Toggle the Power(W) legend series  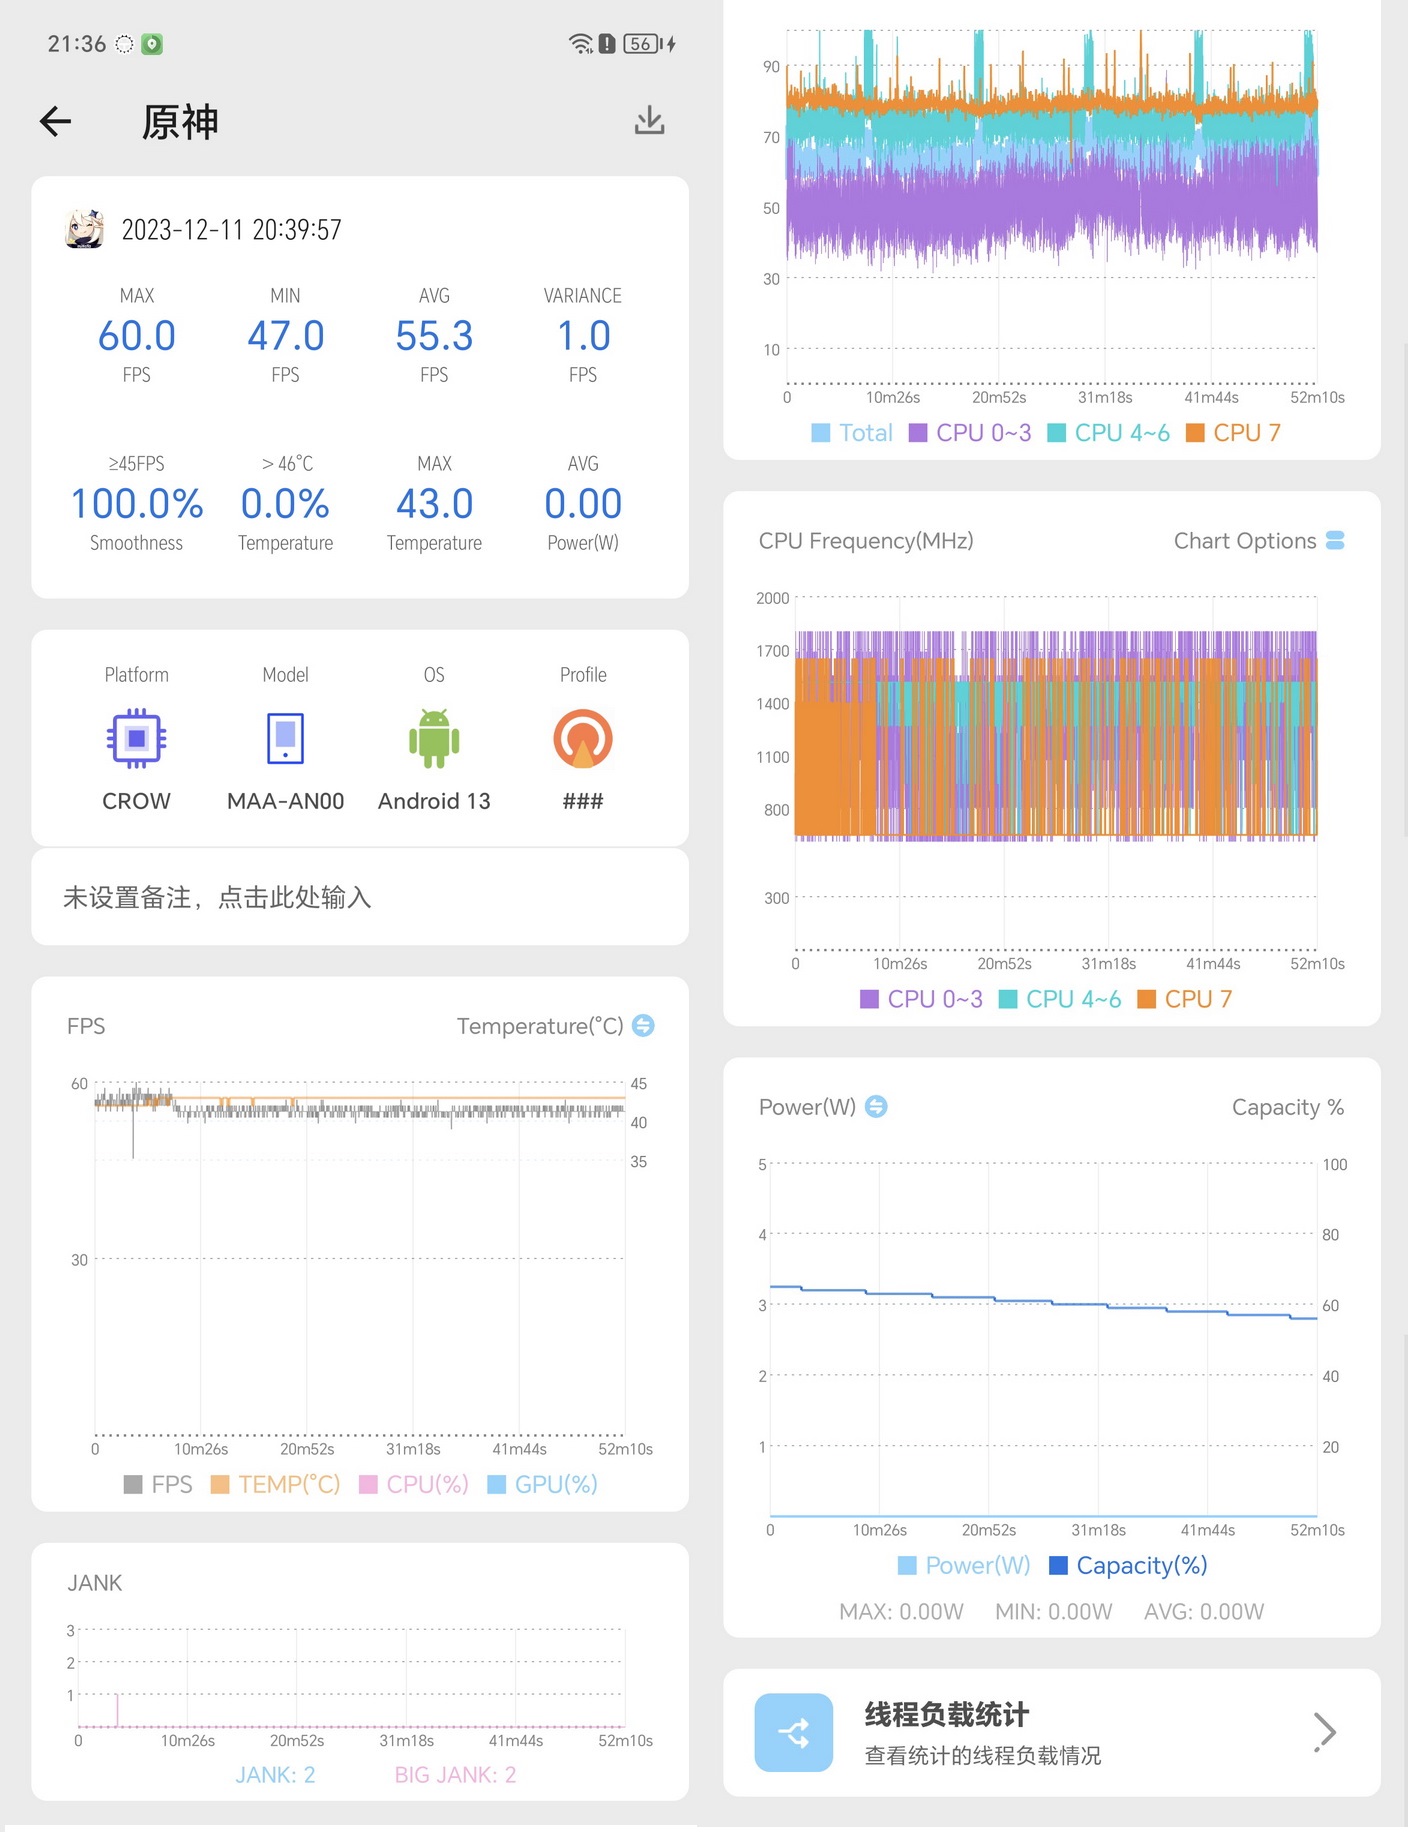[x=964, y=1565]
